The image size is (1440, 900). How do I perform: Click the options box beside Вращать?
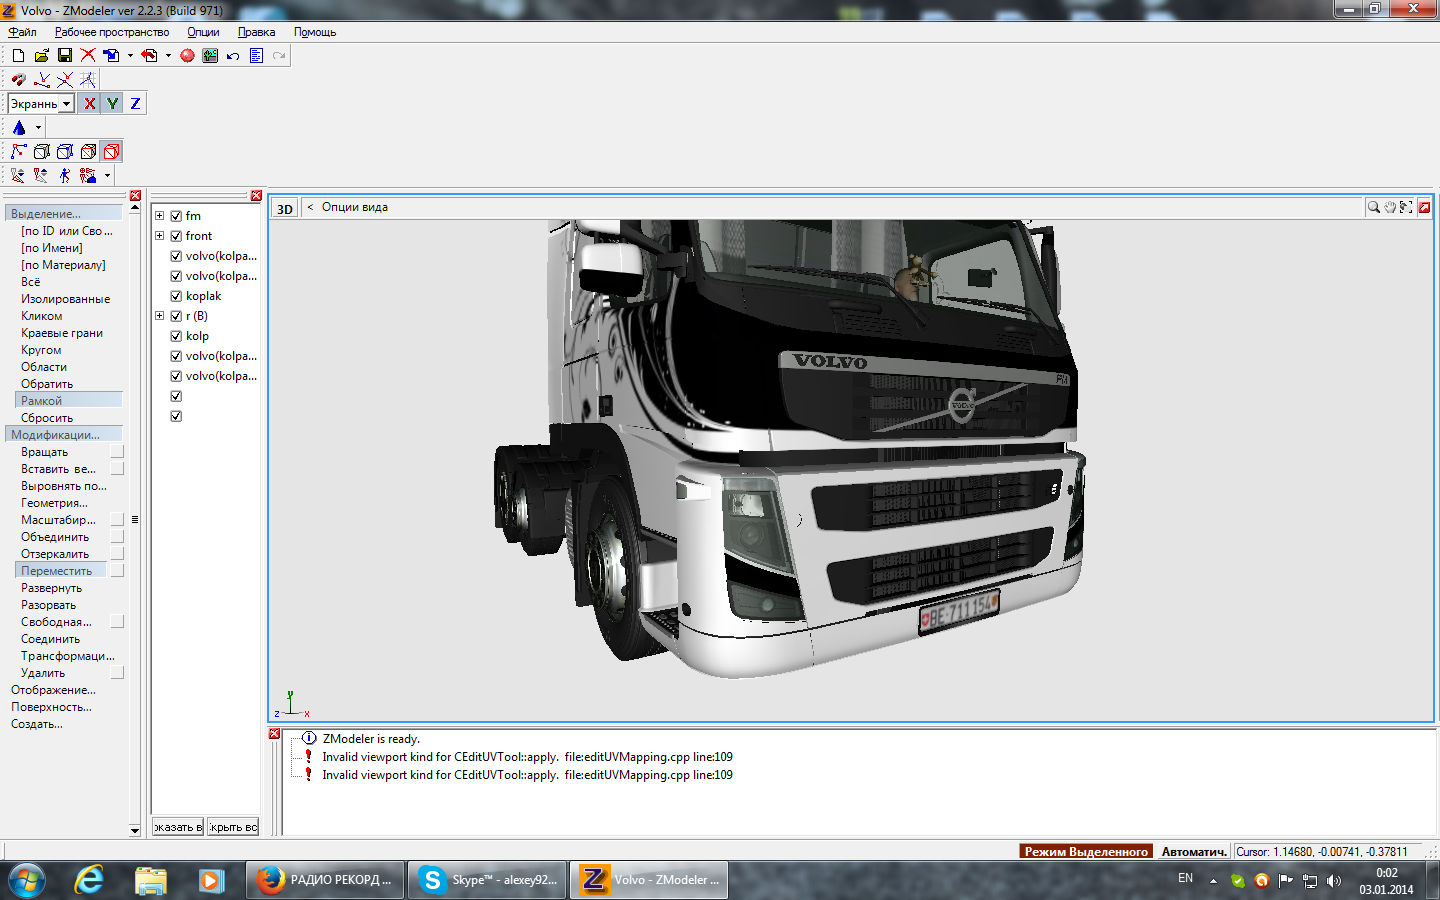point(117,452)
